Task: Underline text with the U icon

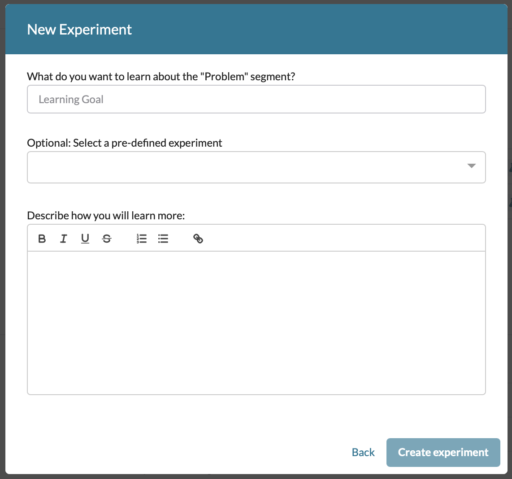Action: pos(85,239)
